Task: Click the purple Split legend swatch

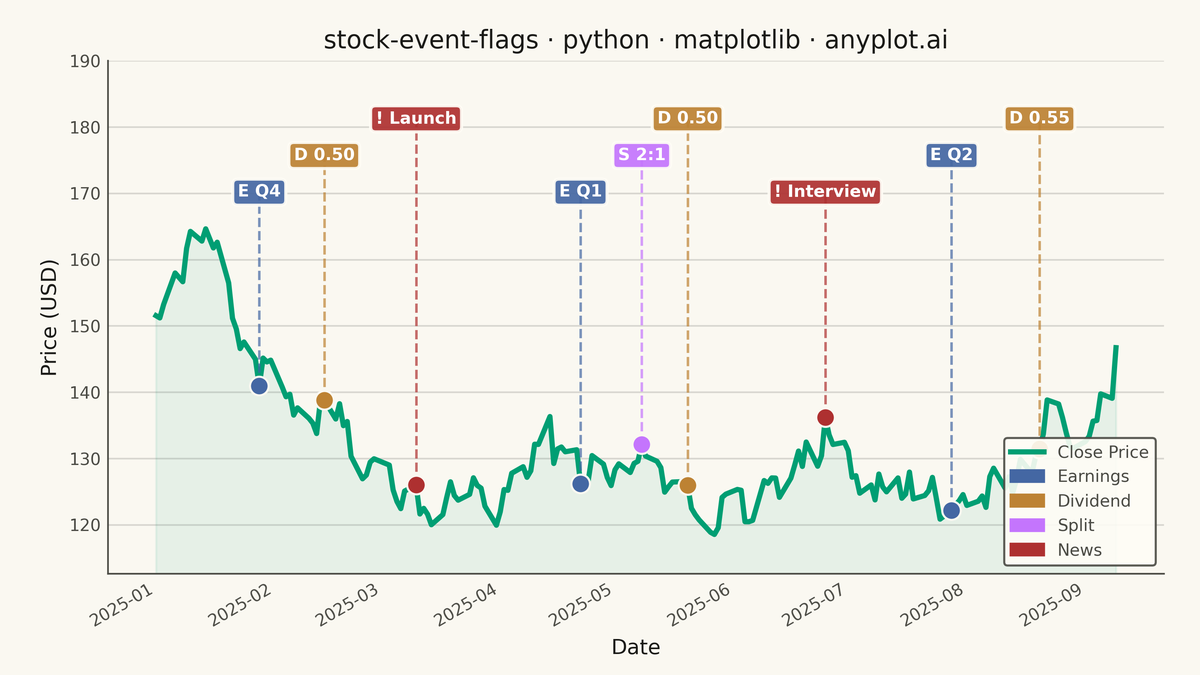Action: [x=1028, y=525]
